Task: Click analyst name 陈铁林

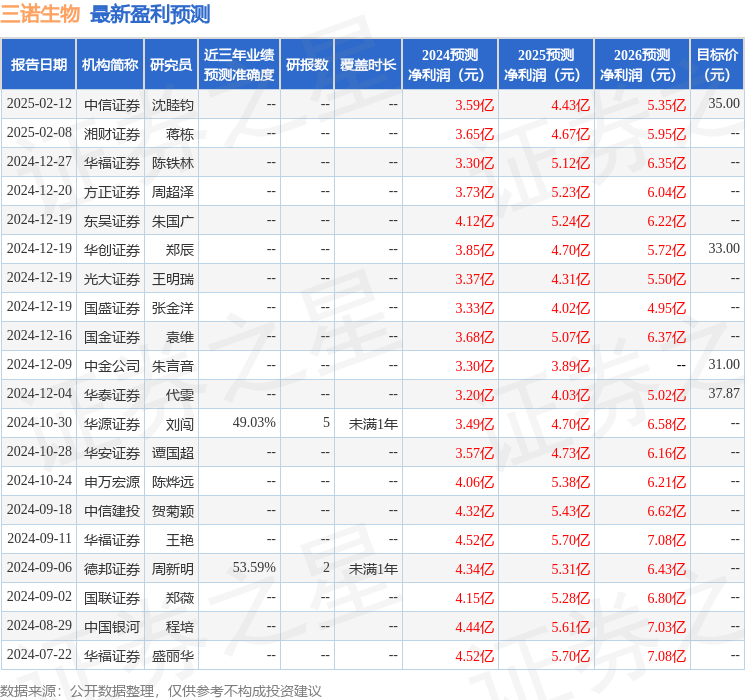Action: [x=172, y=163]
